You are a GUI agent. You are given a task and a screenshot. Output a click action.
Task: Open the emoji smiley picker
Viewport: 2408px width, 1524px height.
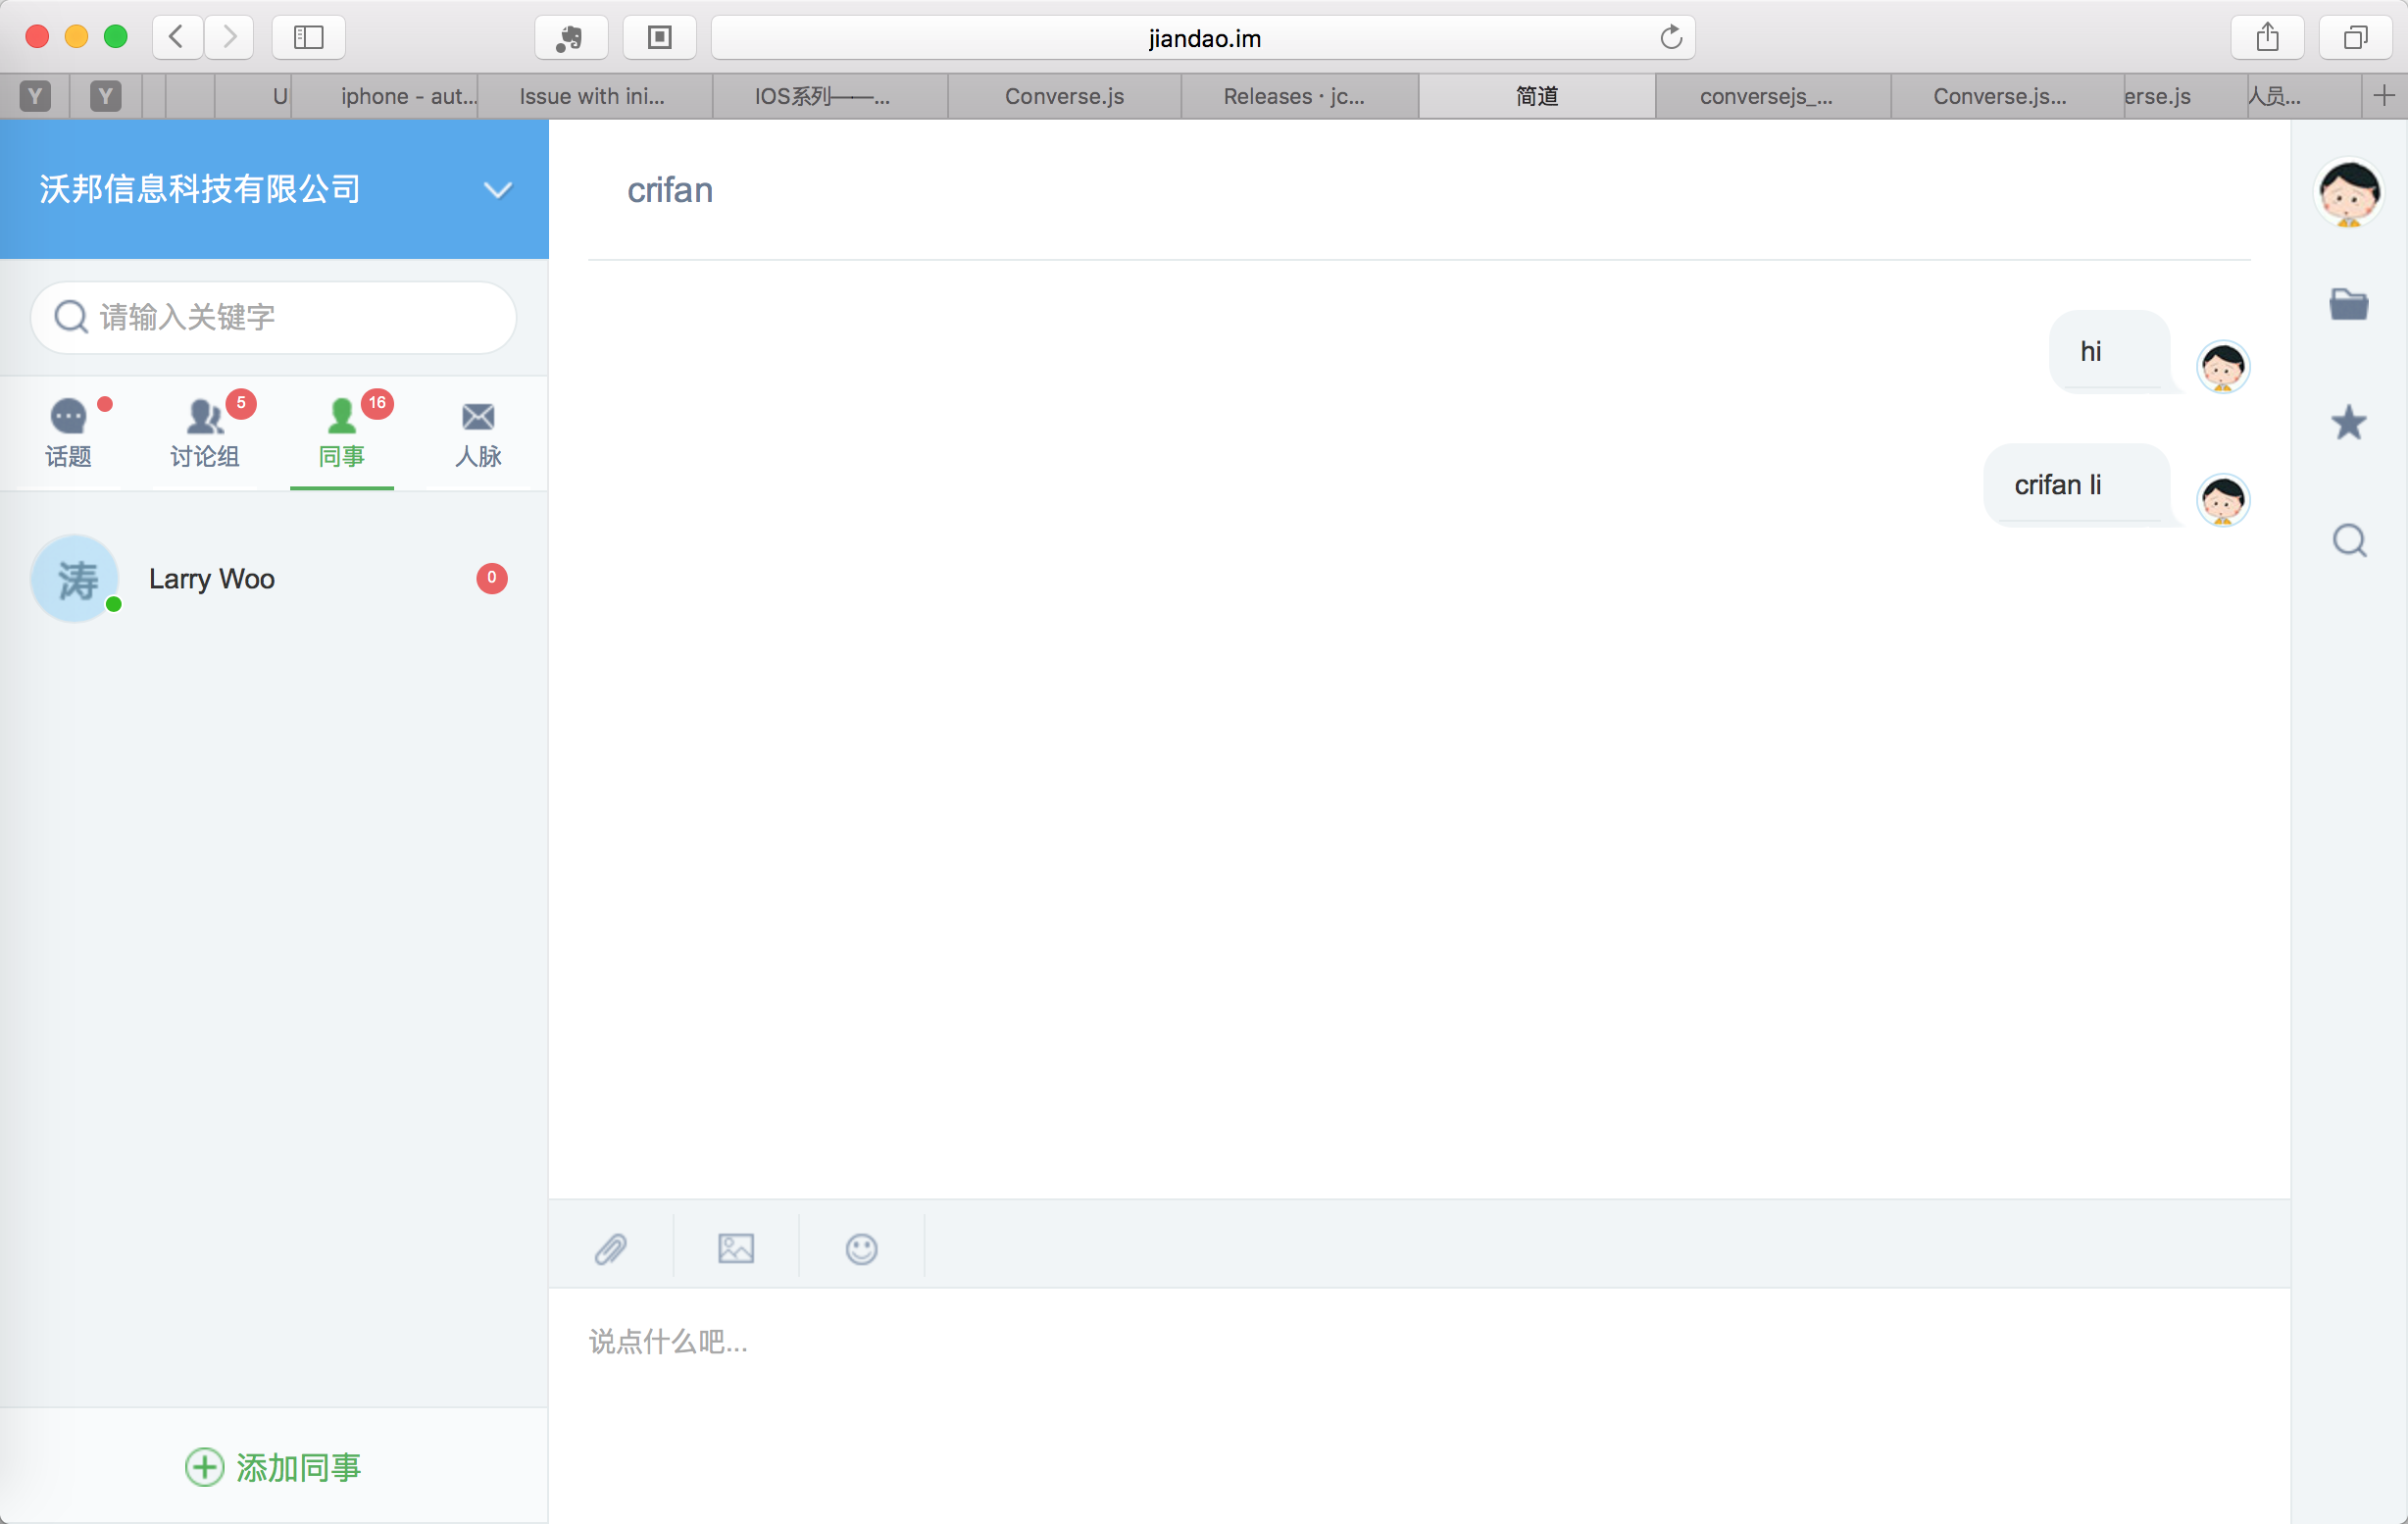[861, 1248]
